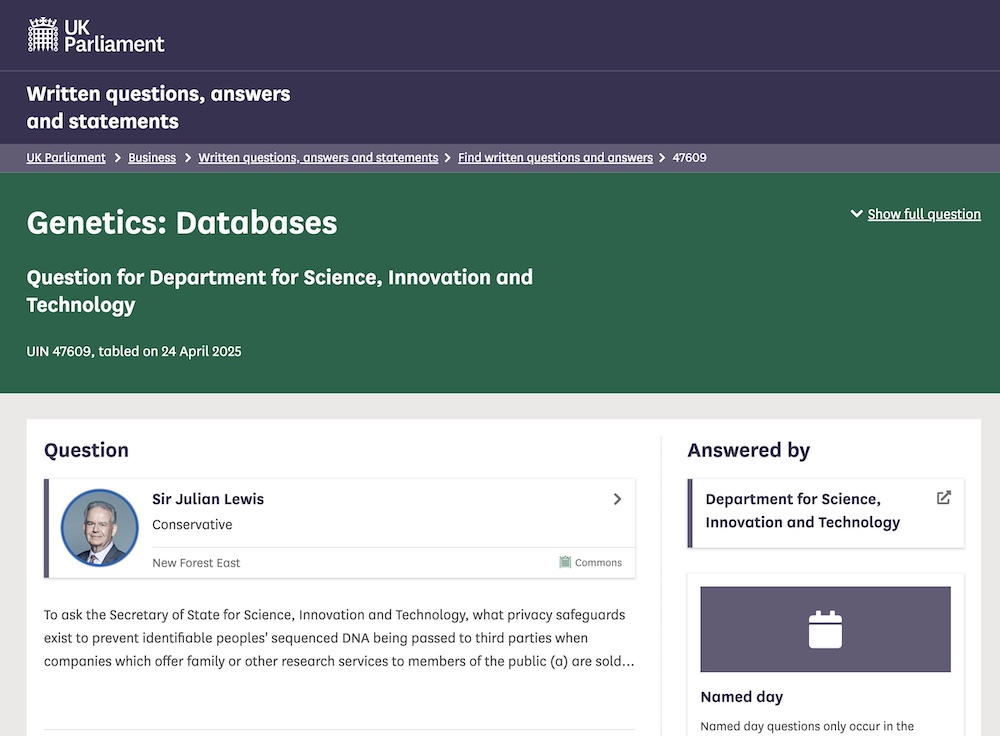Follow the "Written questions, answers and statements" breadcrumb
1000x736 pixels.
tap(317, 157)
